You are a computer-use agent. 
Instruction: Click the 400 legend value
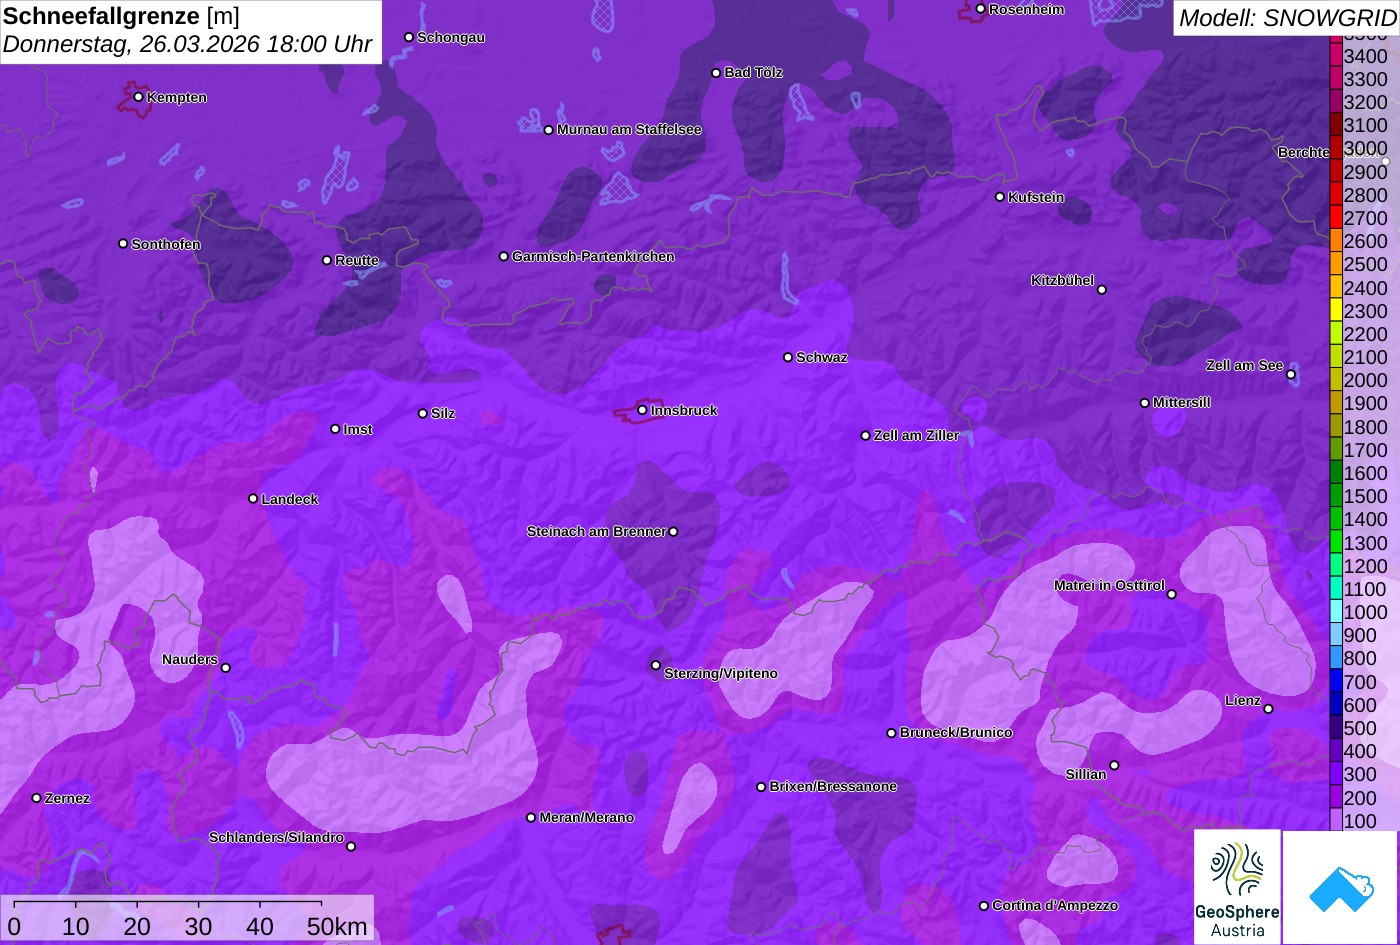coord(1360,751)
